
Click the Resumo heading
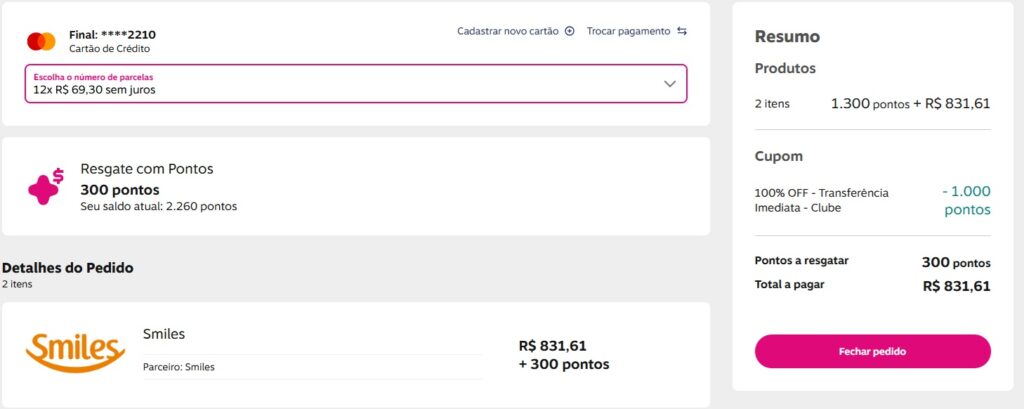point(787,37)
